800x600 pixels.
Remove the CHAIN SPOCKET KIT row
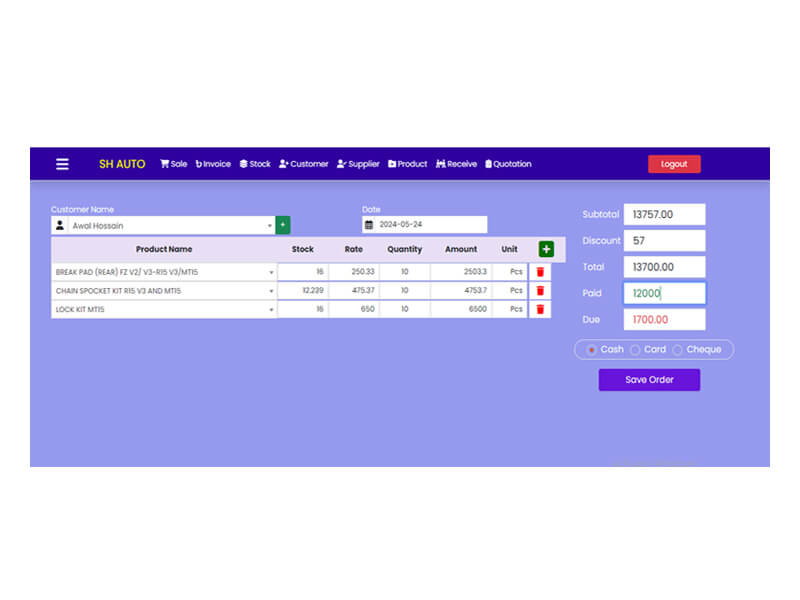tap(541, 291)
